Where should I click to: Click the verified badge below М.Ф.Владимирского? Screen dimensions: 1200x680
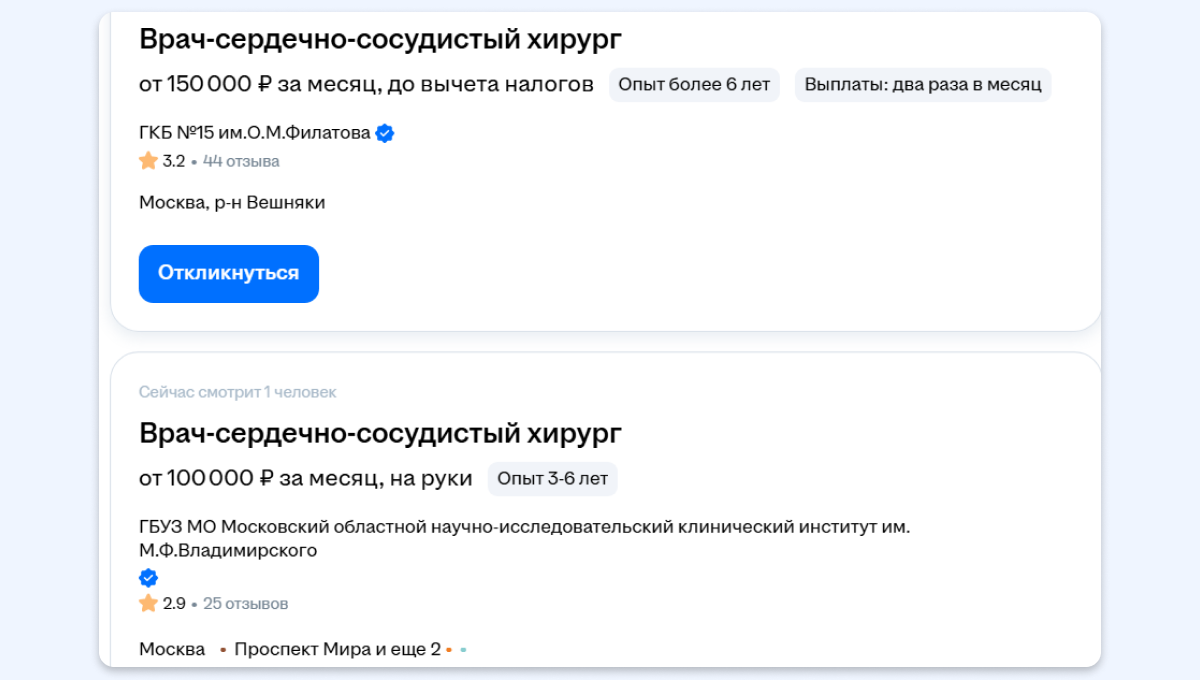148,578
